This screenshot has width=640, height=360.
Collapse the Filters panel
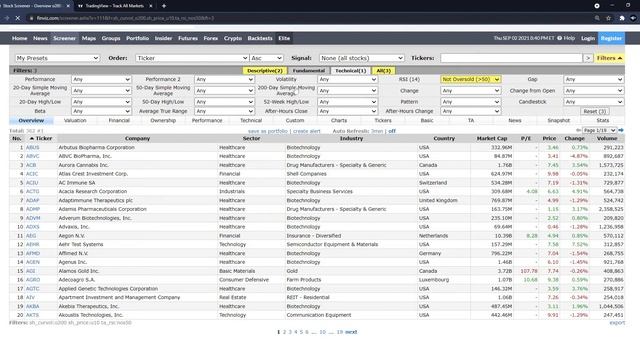pyautogui.click(x=609, y=58)
